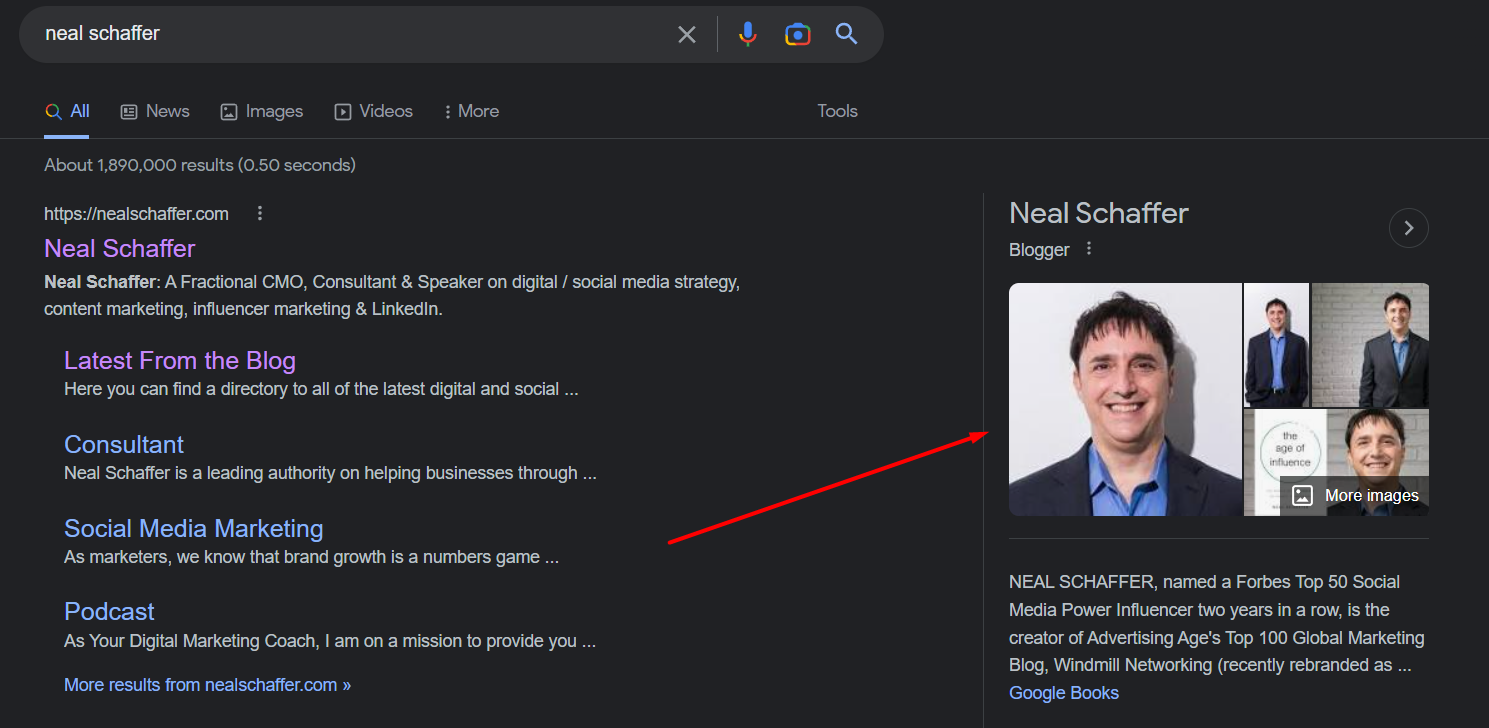Viewport: 1489px width, 728px height.
Task: Click the More images button
Action: [1354, 495]
